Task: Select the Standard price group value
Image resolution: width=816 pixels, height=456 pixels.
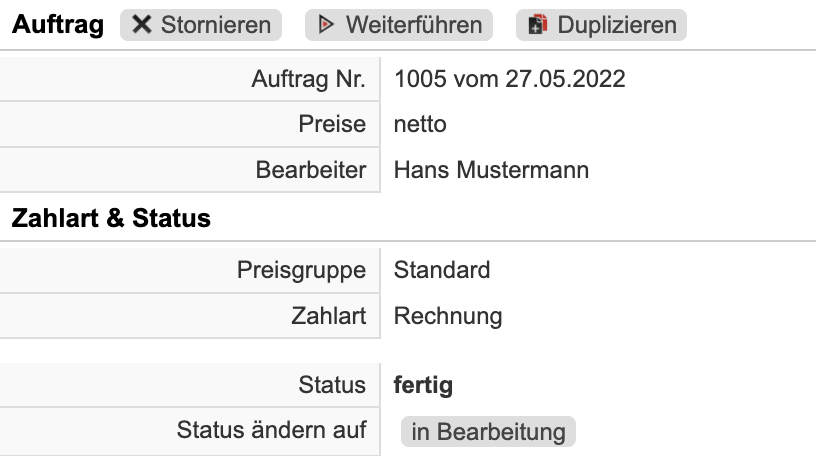Action: (442, 270)
